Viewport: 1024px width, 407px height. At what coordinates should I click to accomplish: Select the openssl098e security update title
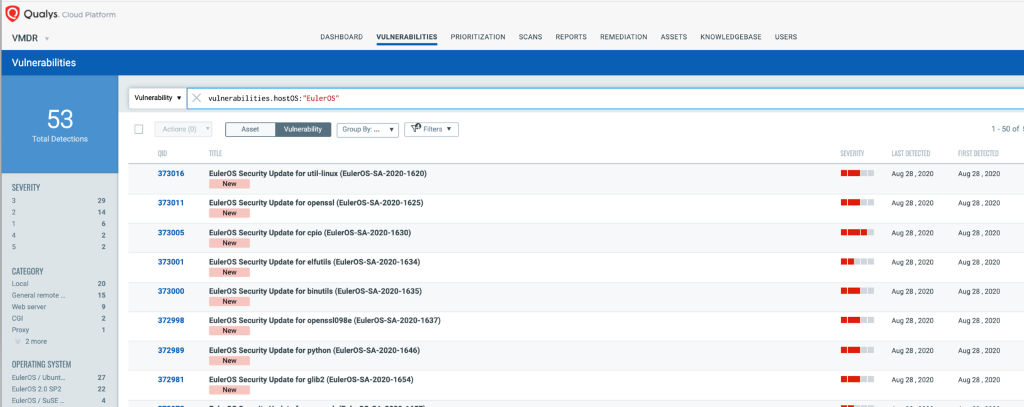pyautogui.click(x=325, y=321)
